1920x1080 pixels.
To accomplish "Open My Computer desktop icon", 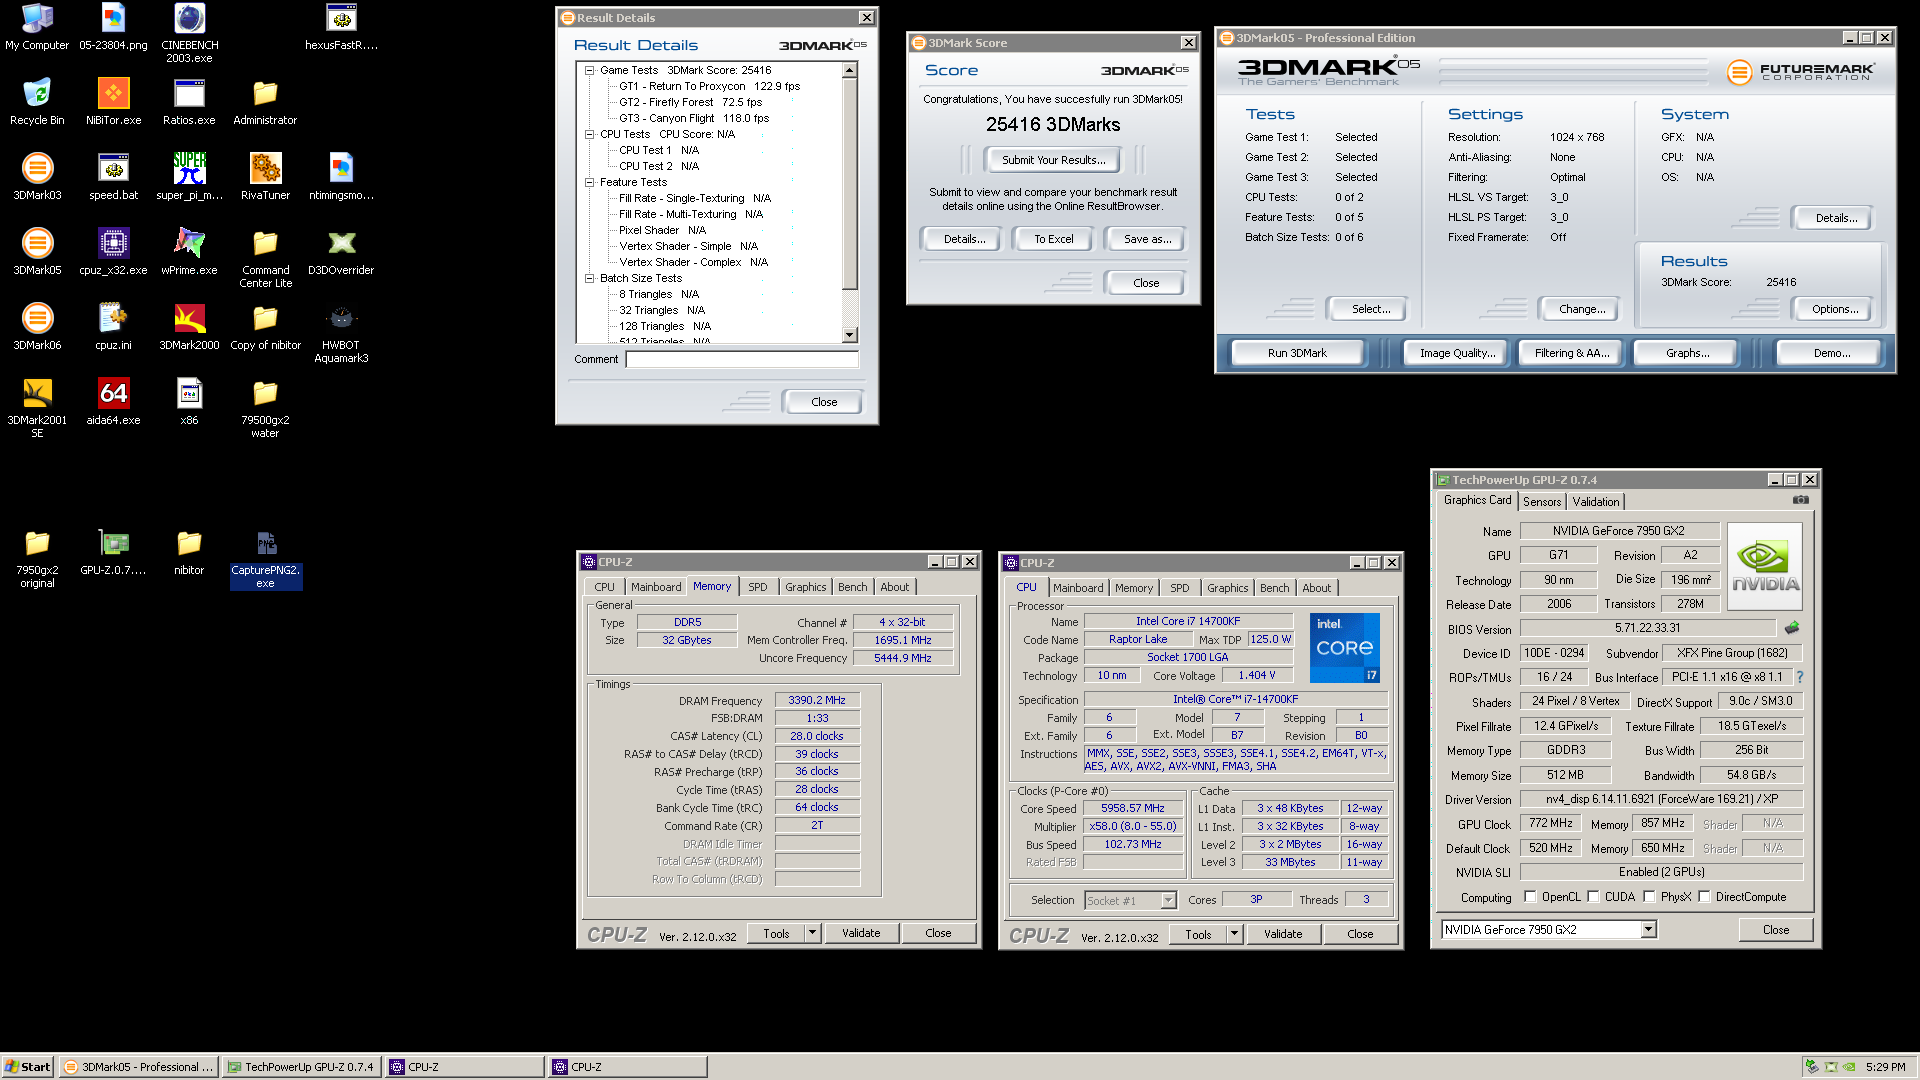I will pyautogui.click(x=37, y=27).
